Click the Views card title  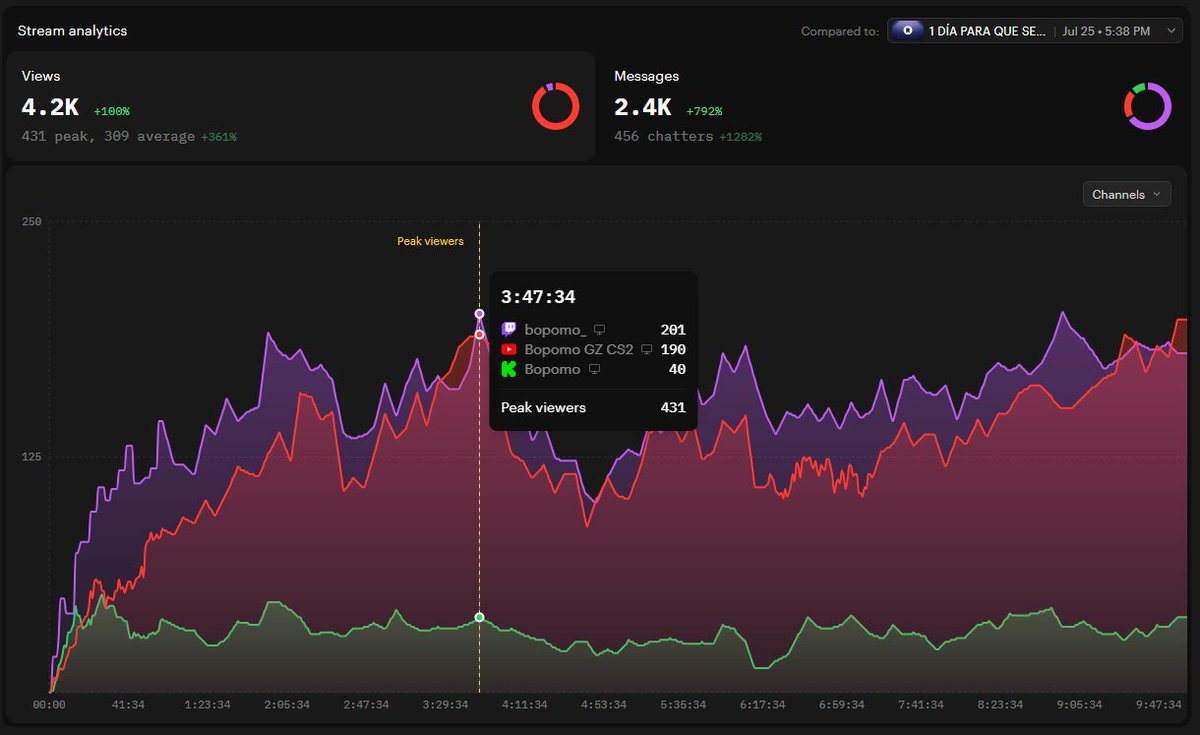coord(41,76)
